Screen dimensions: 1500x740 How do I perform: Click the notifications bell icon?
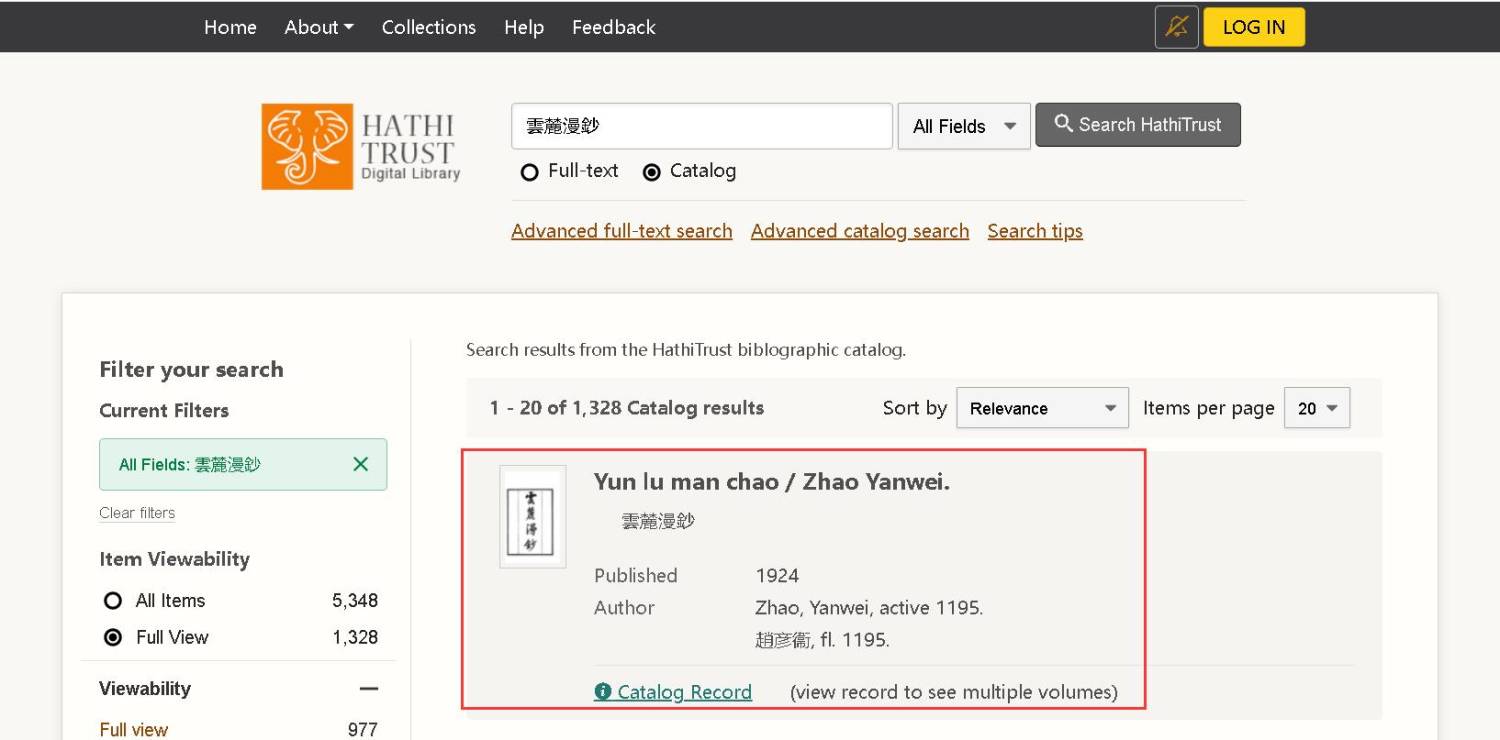click(x=1177, y=27)
